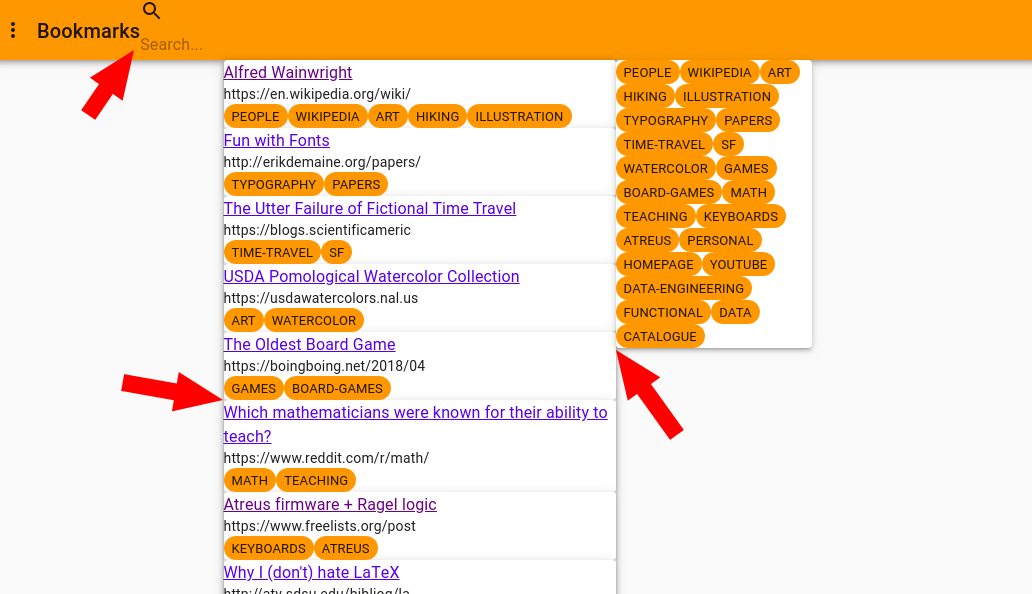Filter by WIKIPEDIA in the tag panel
This screenshot has width=1032, height=594.
pos(719,73)
